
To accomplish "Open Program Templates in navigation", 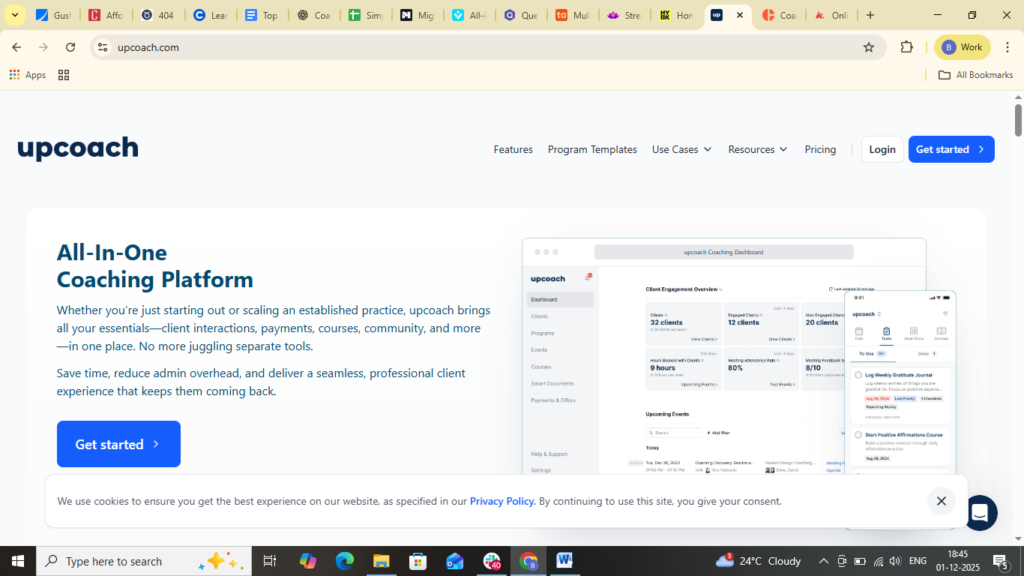I will pos(592,149).
